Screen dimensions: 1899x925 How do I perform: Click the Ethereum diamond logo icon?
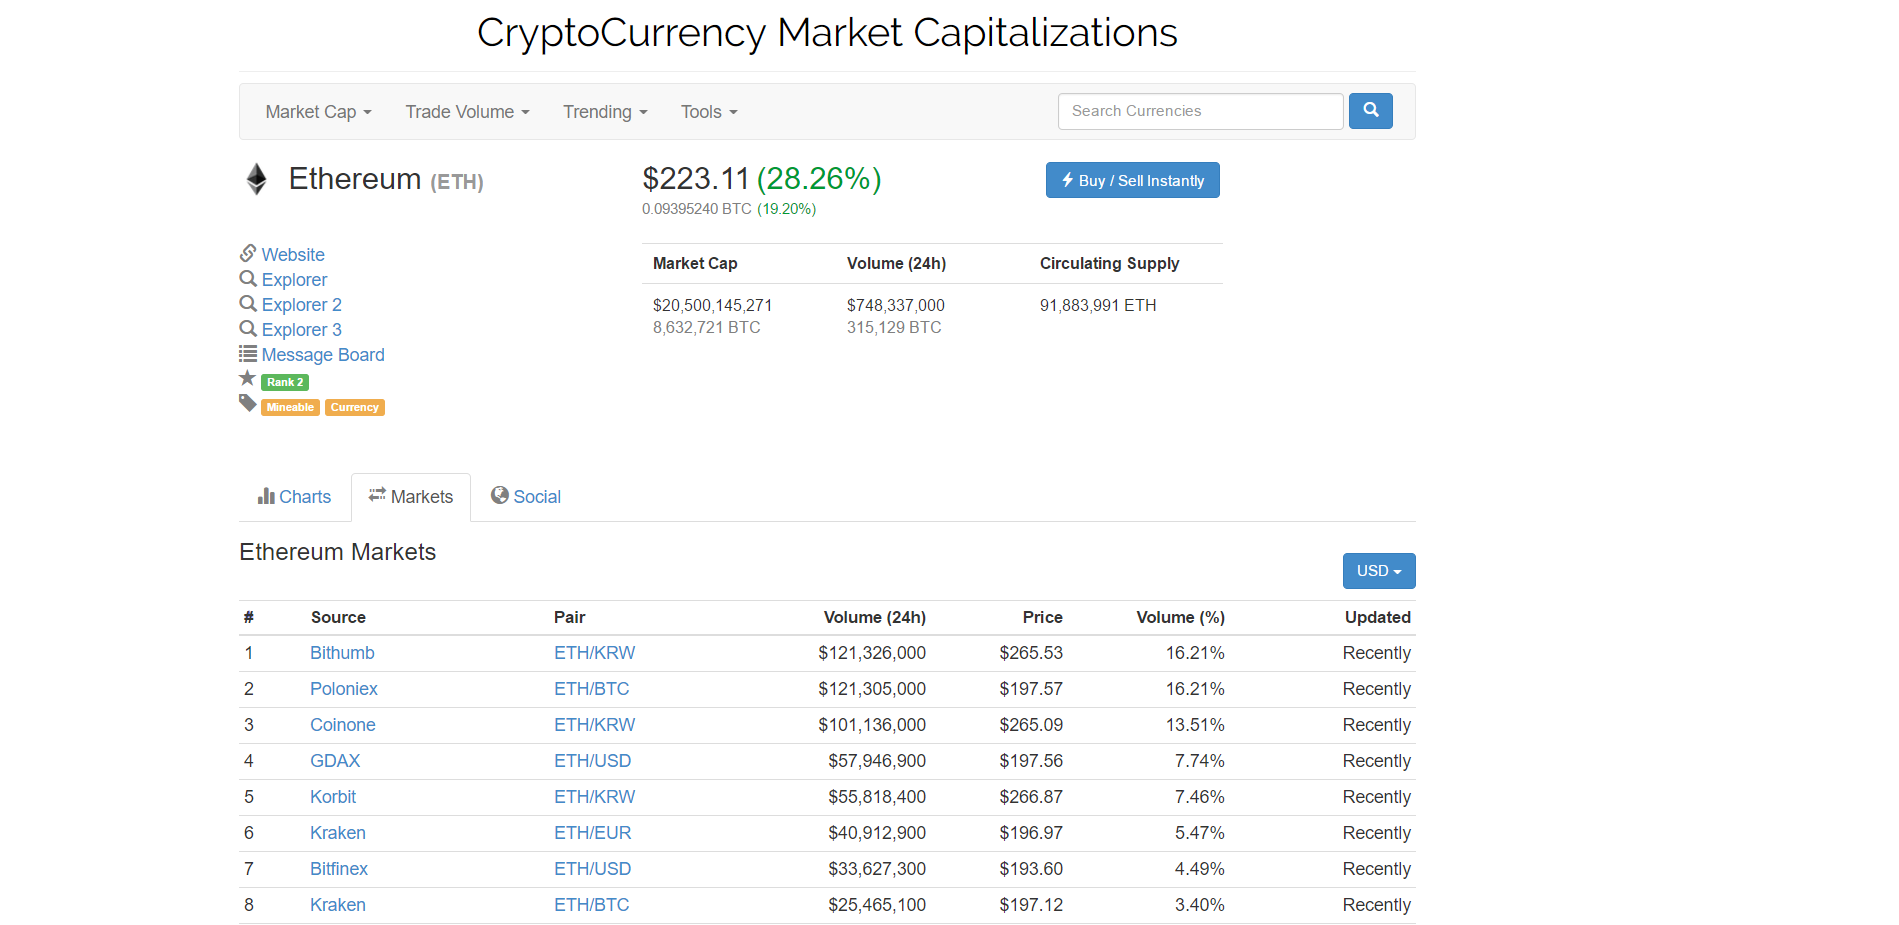(x=257, y=179)
